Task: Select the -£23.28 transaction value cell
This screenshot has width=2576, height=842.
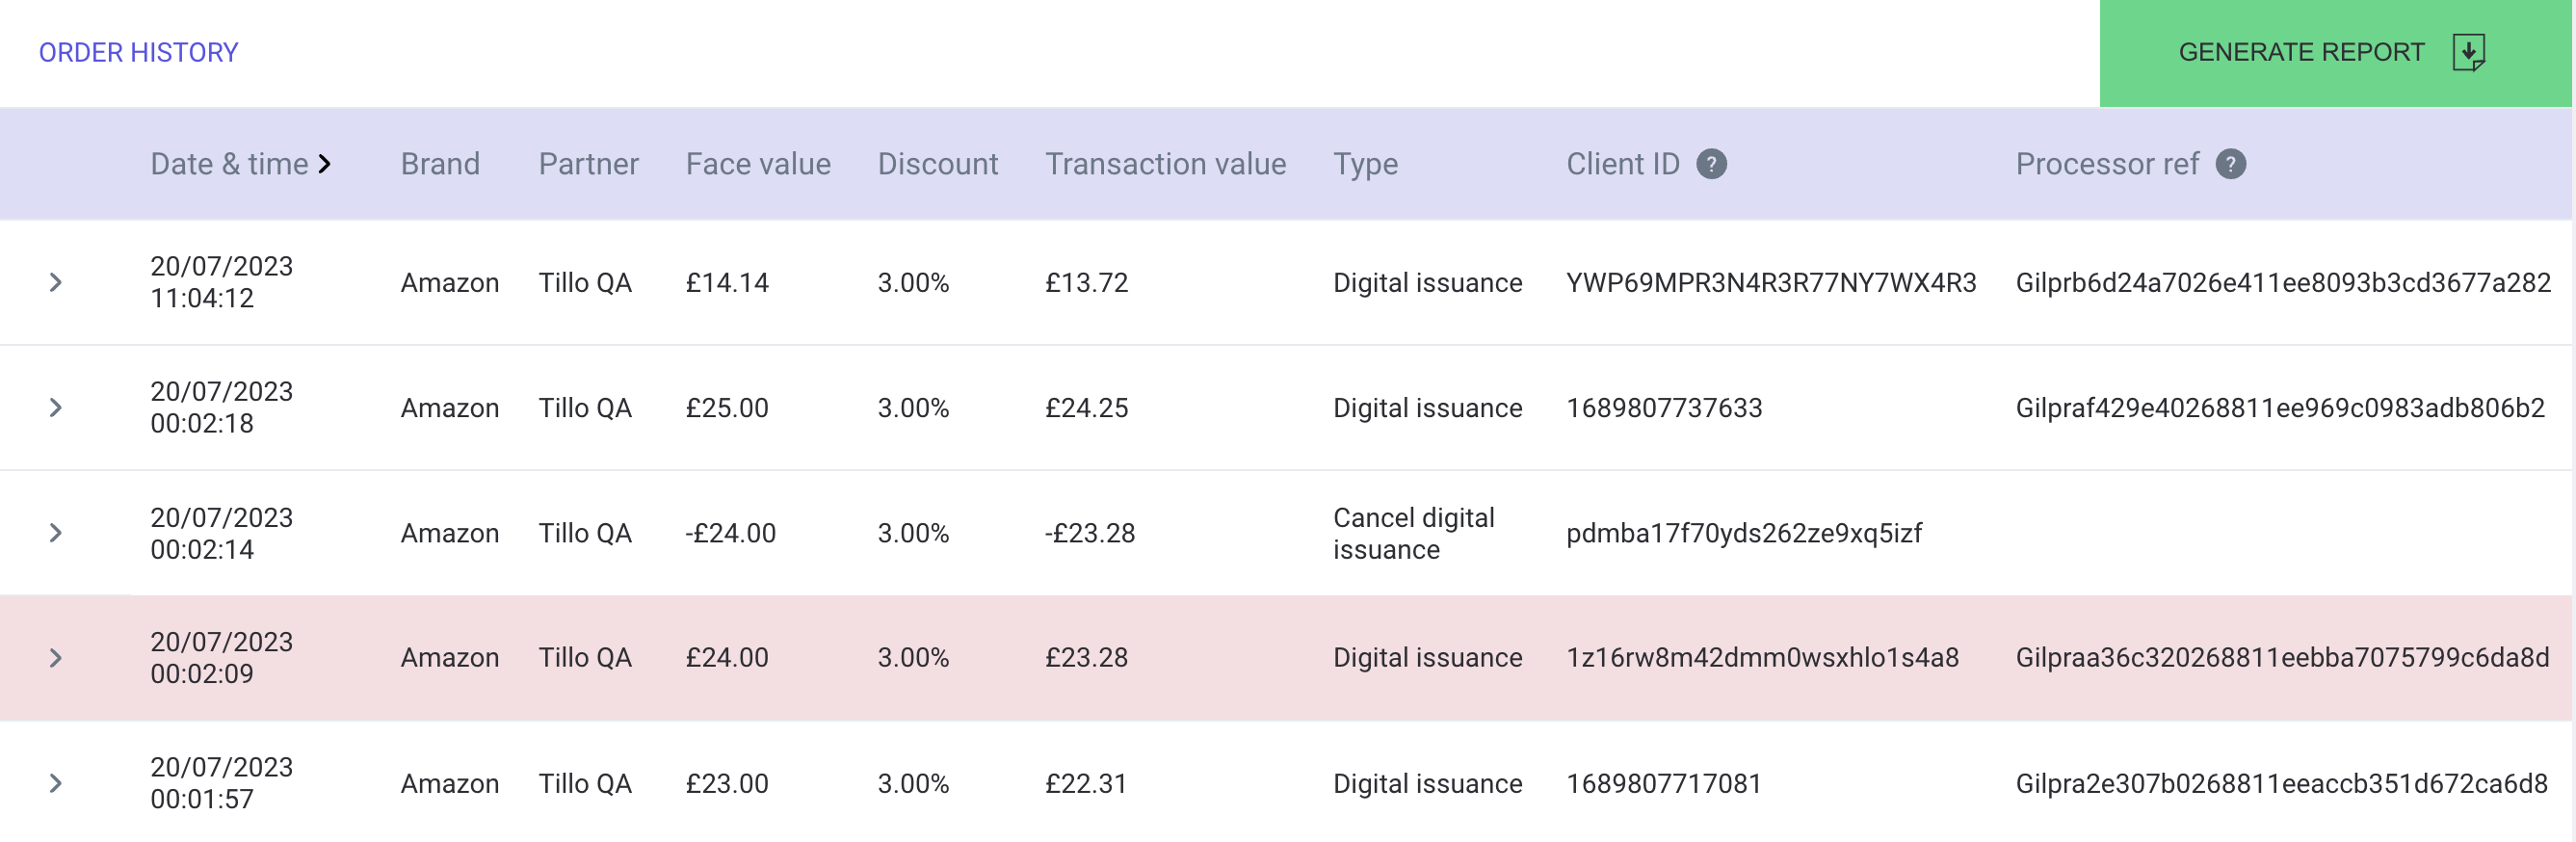Action: pos(1090,533)
